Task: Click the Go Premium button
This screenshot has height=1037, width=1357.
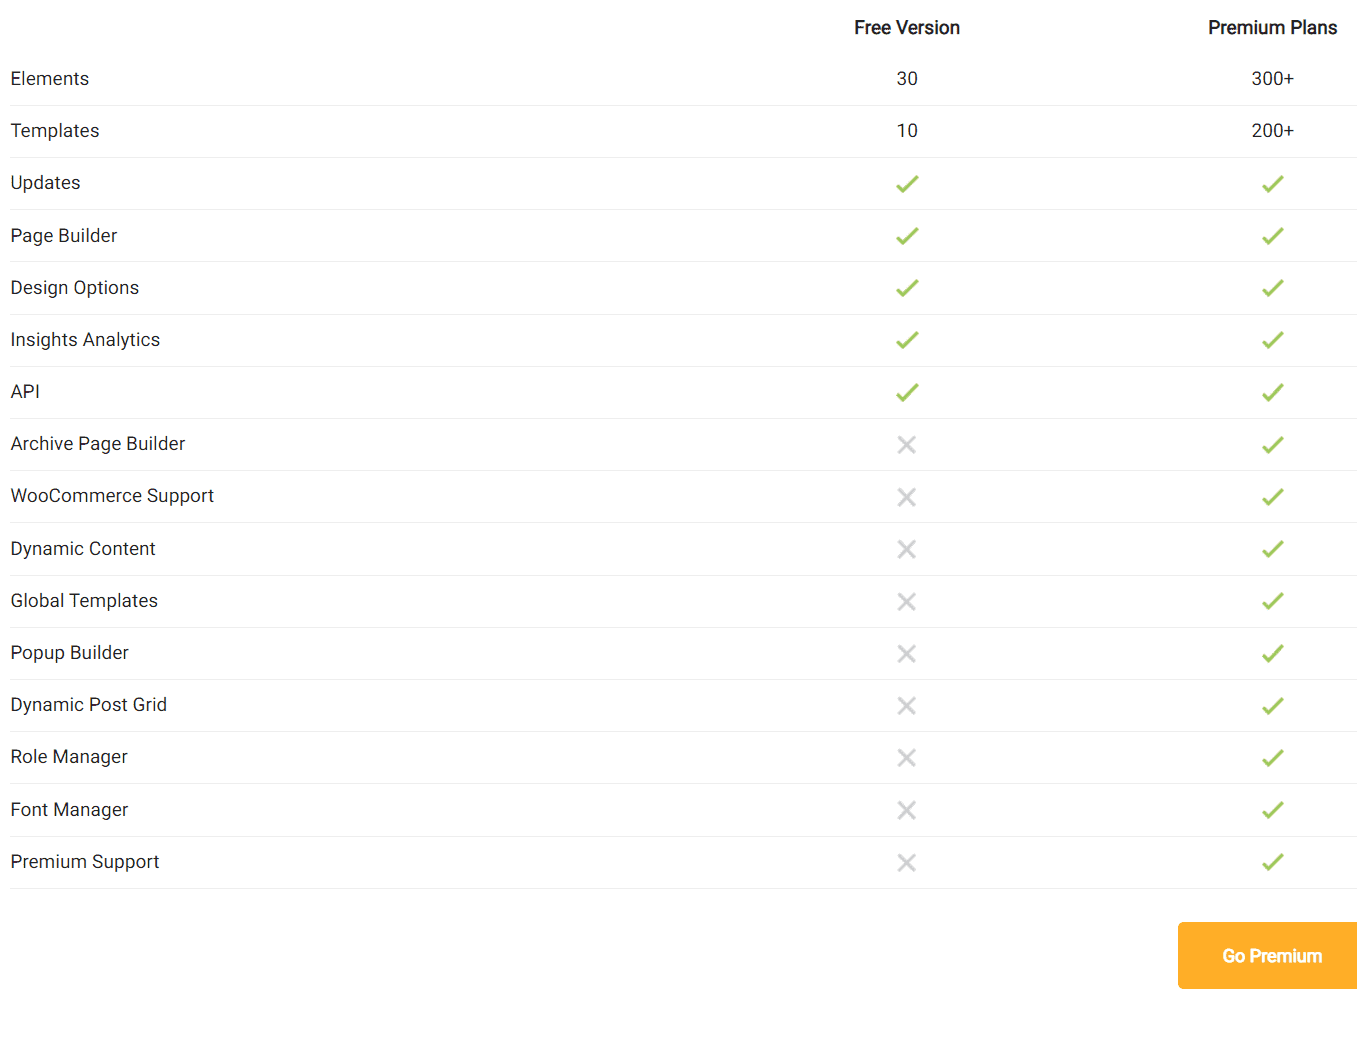Action: point(1267,955)
